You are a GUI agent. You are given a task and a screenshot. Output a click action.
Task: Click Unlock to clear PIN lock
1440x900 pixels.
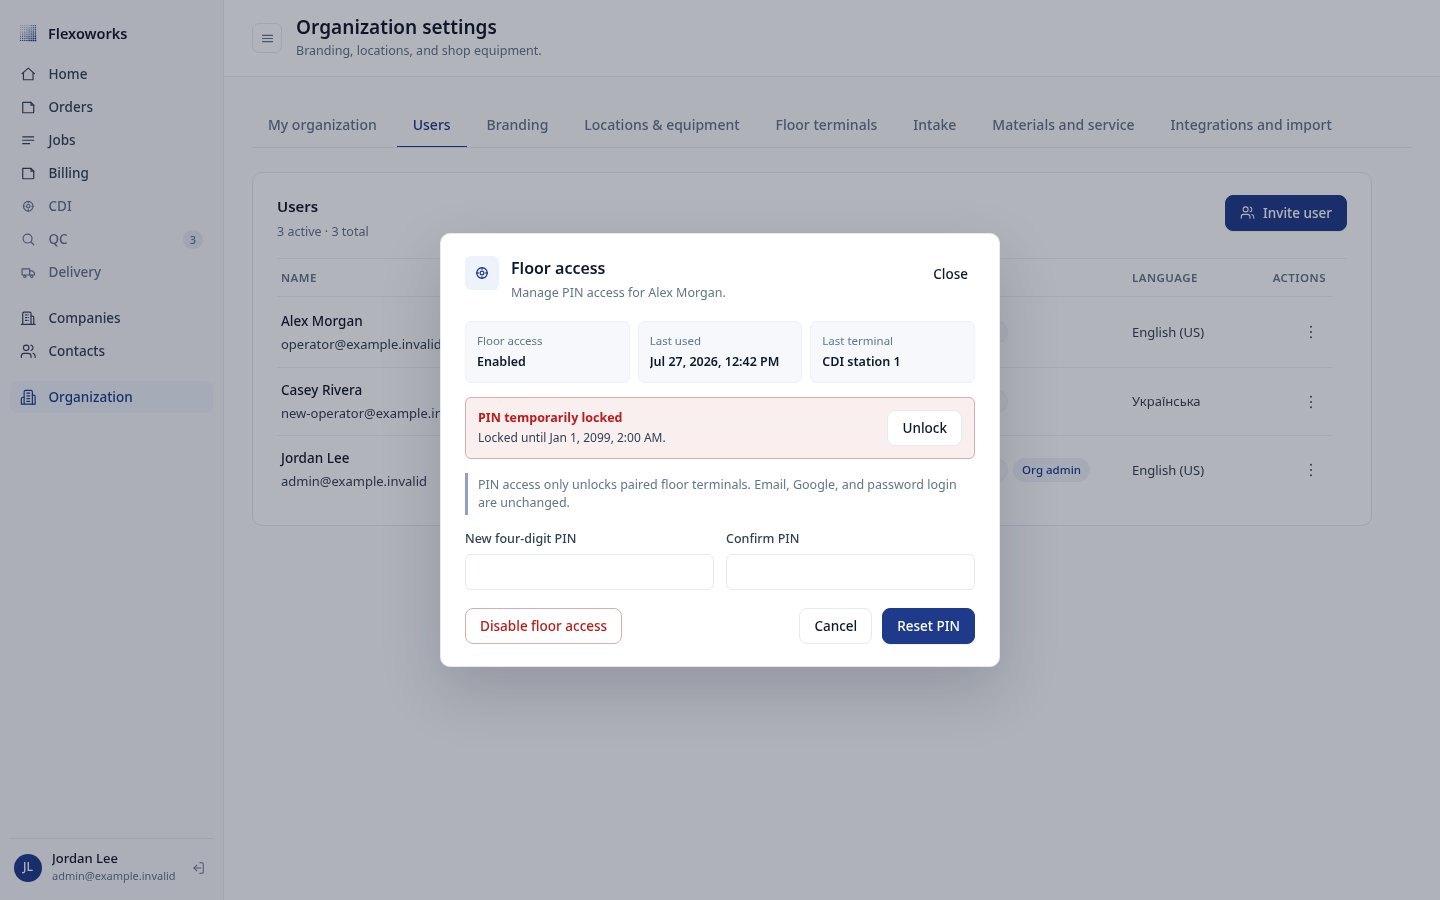tap(924, 428)
